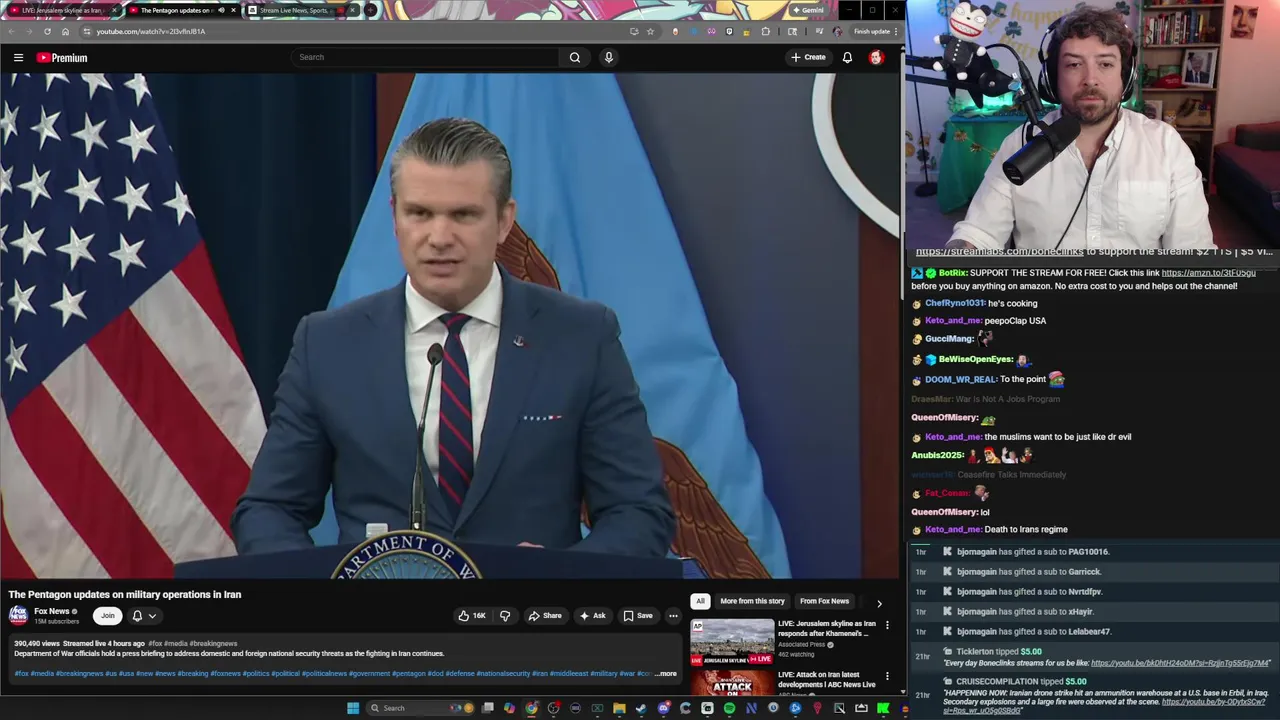Click the Finish update button
1280x720 pixels.
click(875, 31)
